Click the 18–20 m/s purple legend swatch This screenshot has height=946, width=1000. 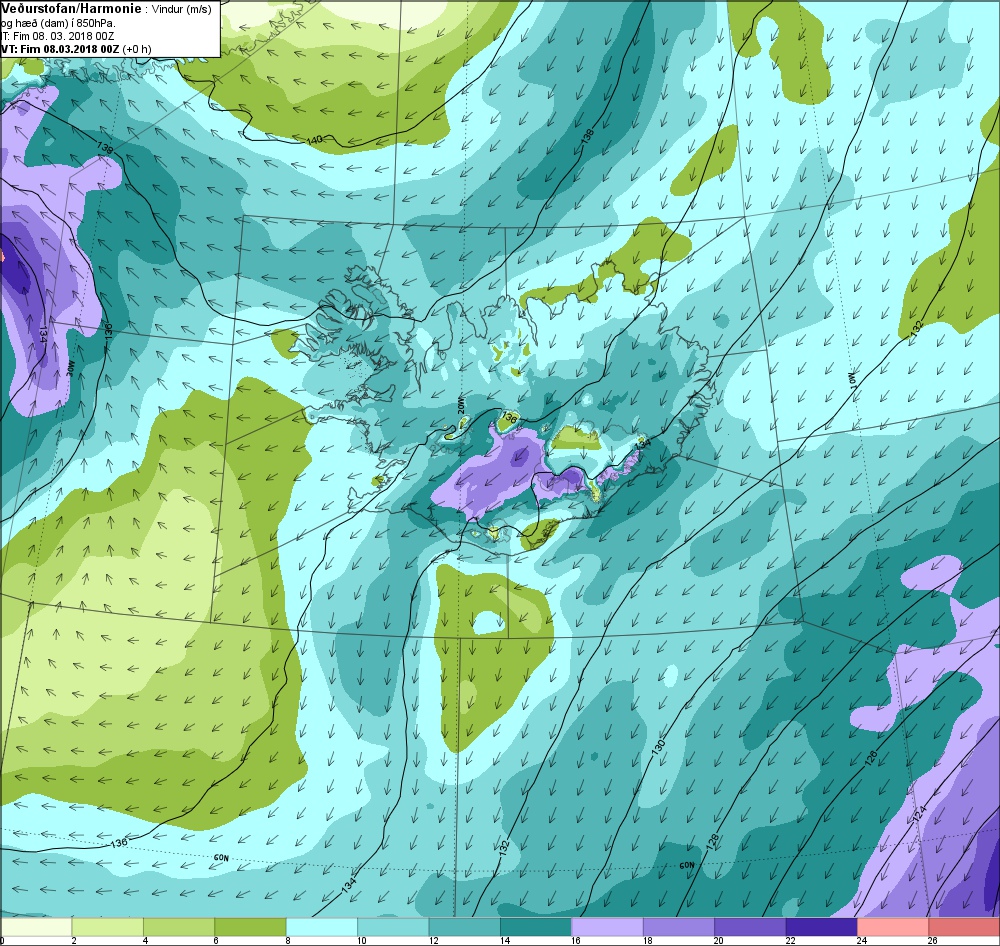point(679,926)
